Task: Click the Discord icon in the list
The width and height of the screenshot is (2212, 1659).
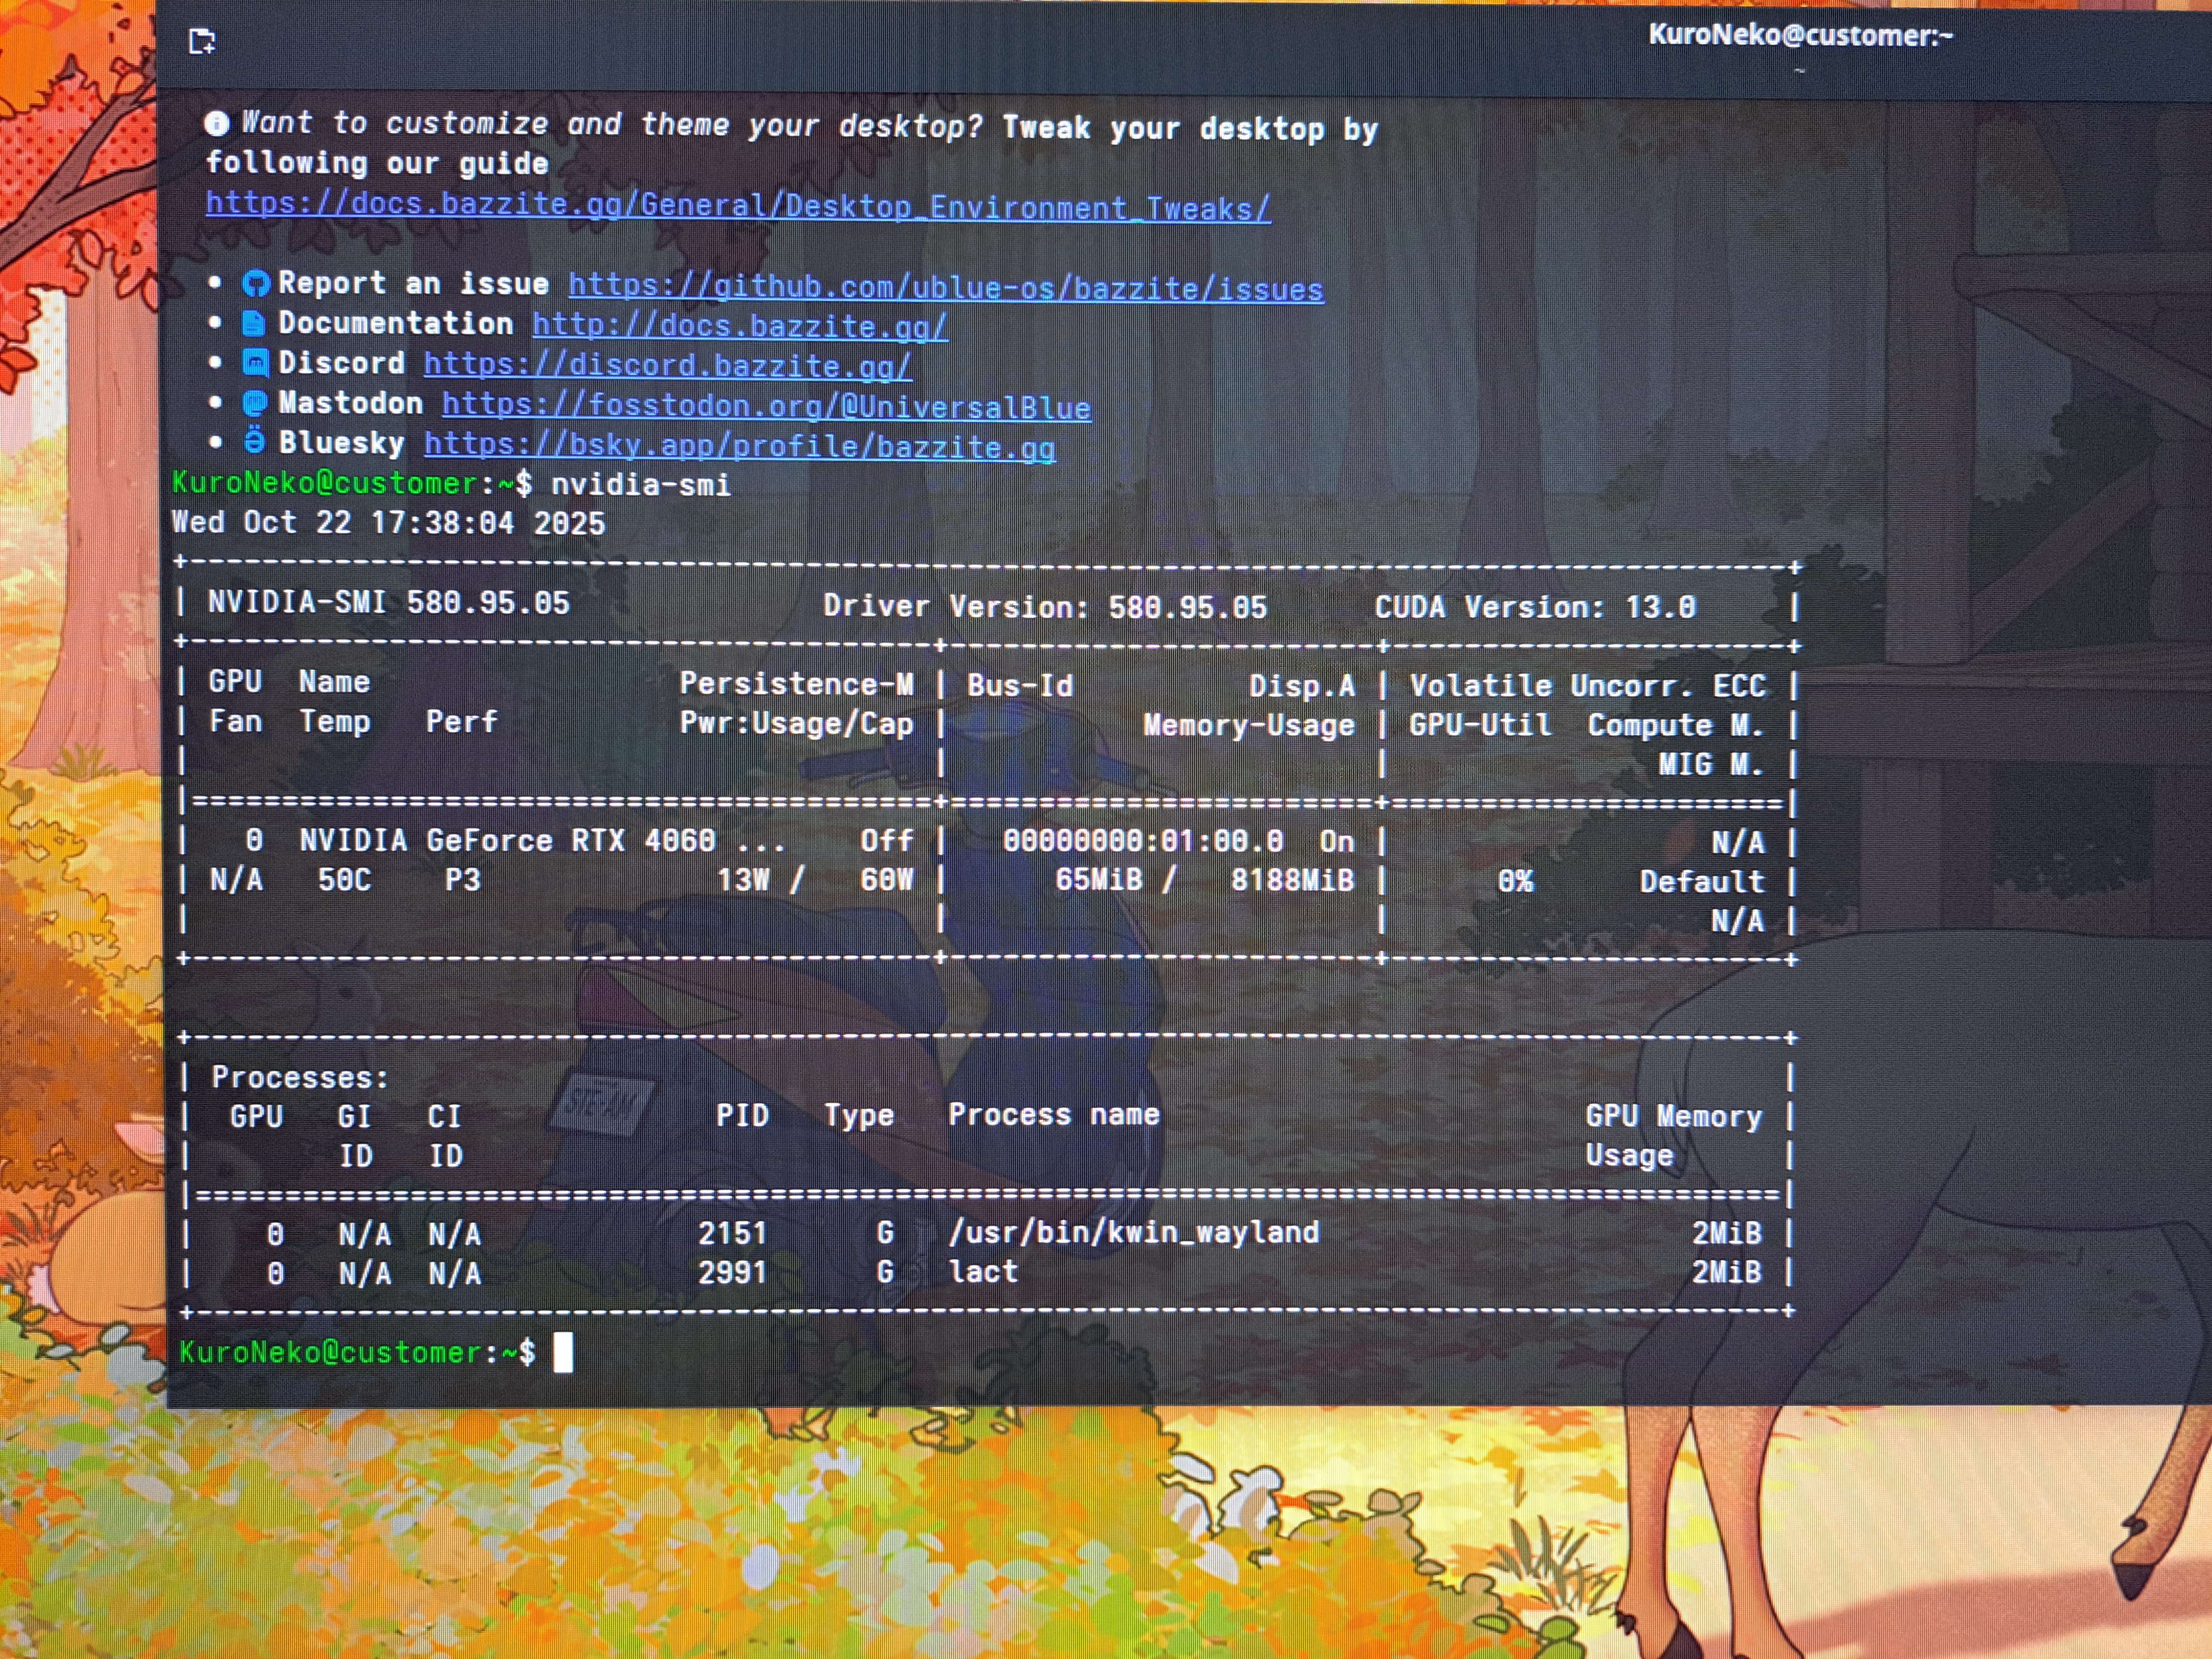Action: [x=256, y=363]
